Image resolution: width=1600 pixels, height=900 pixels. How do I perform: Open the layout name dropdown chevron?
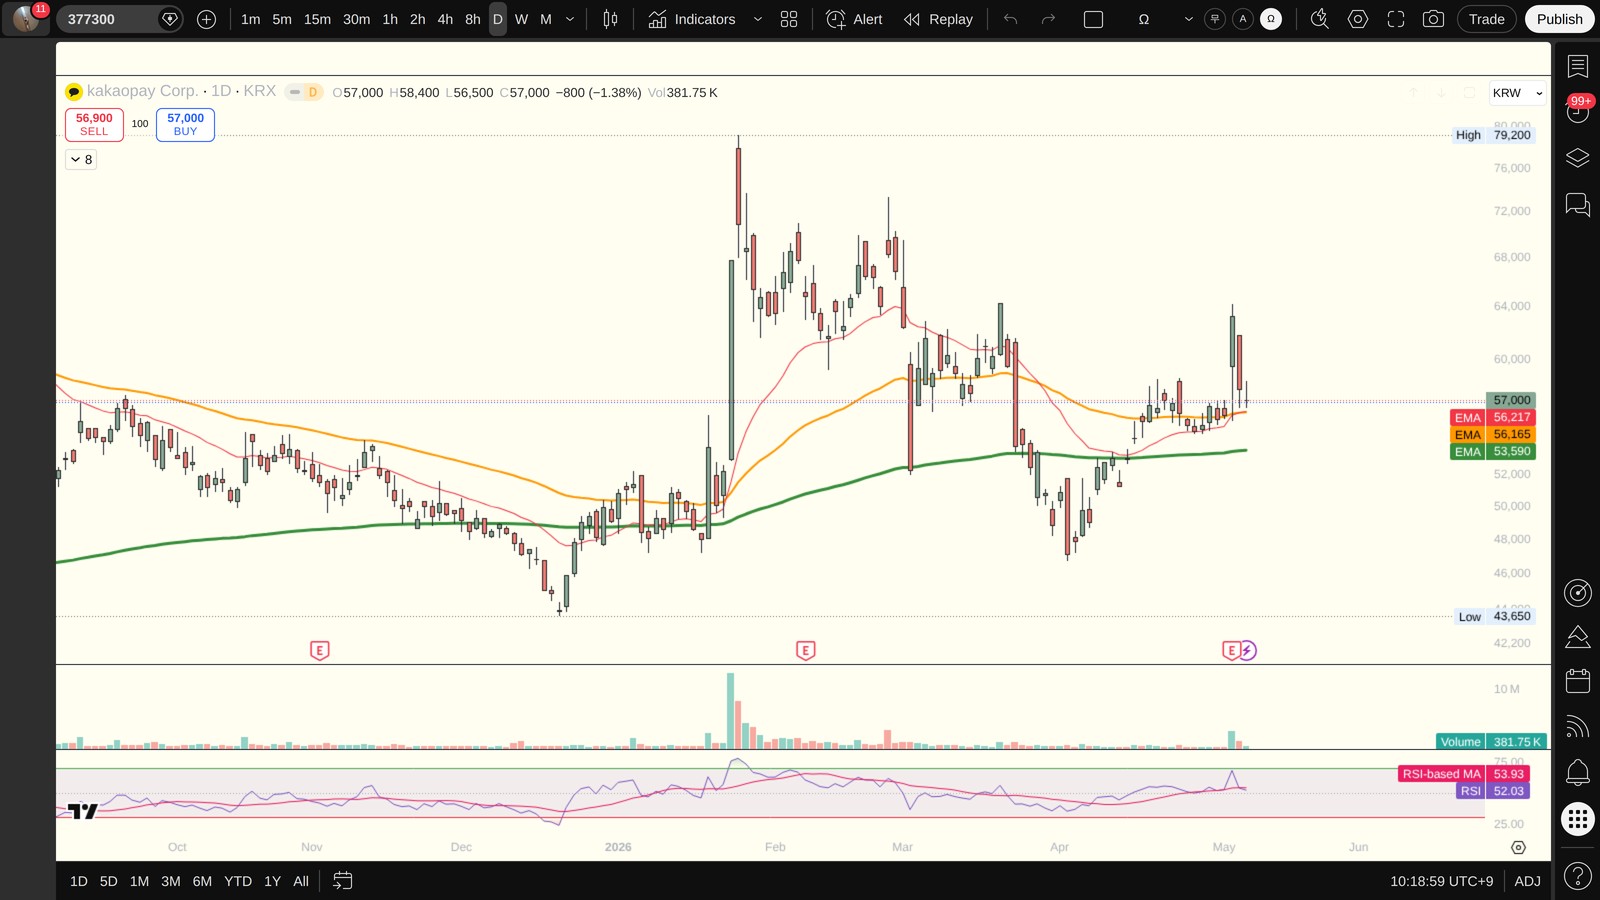click(1188, 19)
